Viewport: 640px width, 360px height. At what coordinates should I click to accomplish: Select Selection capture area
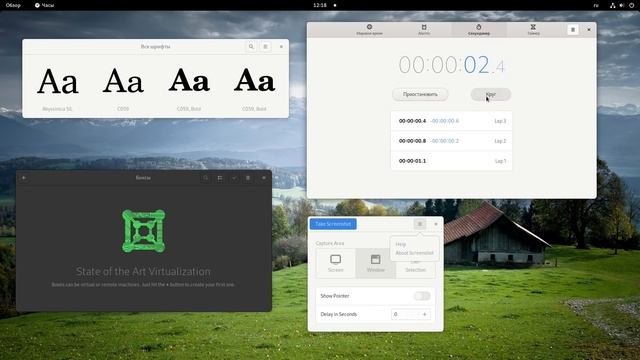416,263
